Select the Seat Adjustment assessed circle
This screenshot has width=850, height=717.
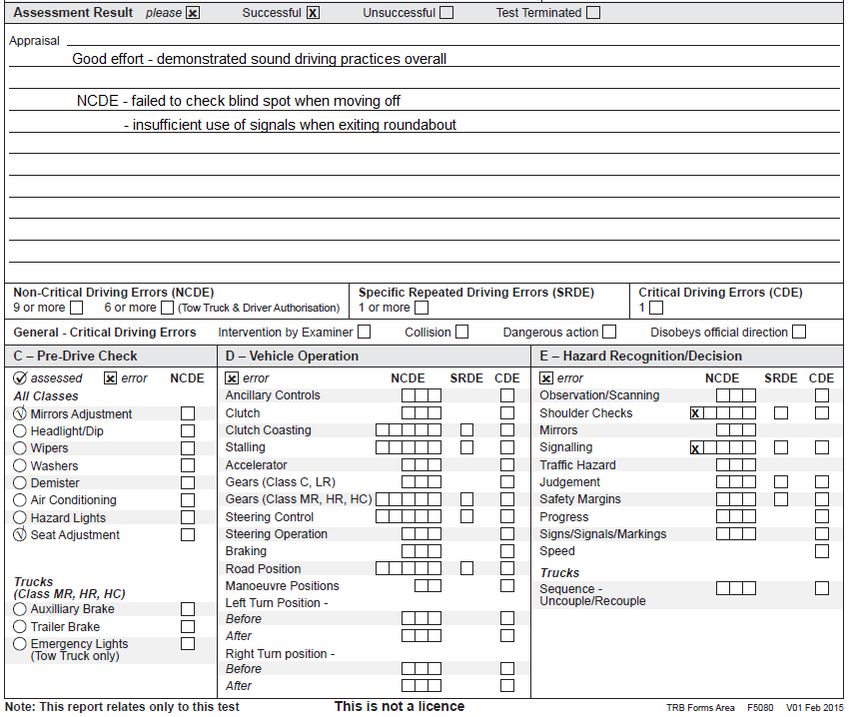20,535
